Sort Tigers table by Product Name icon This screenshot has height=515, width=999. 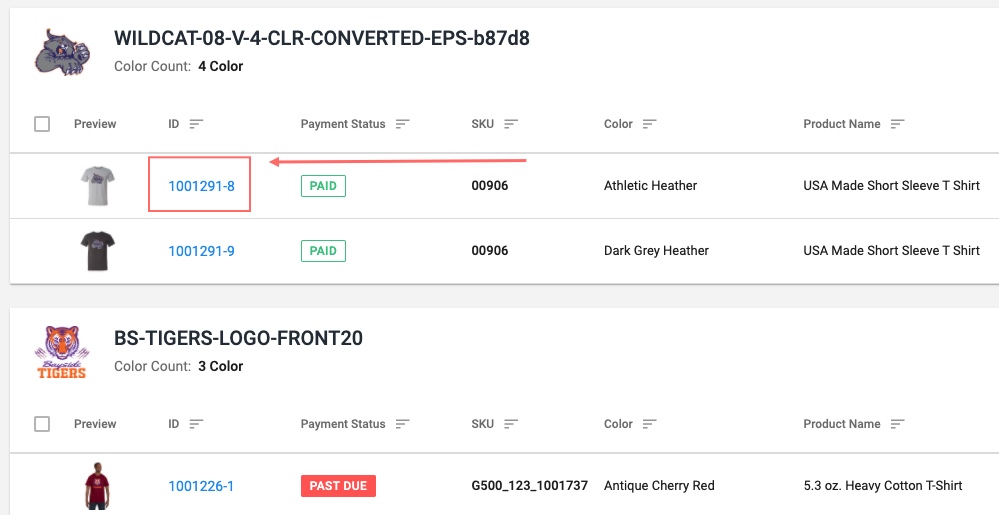pyautogui.click(x=897, y=424)
